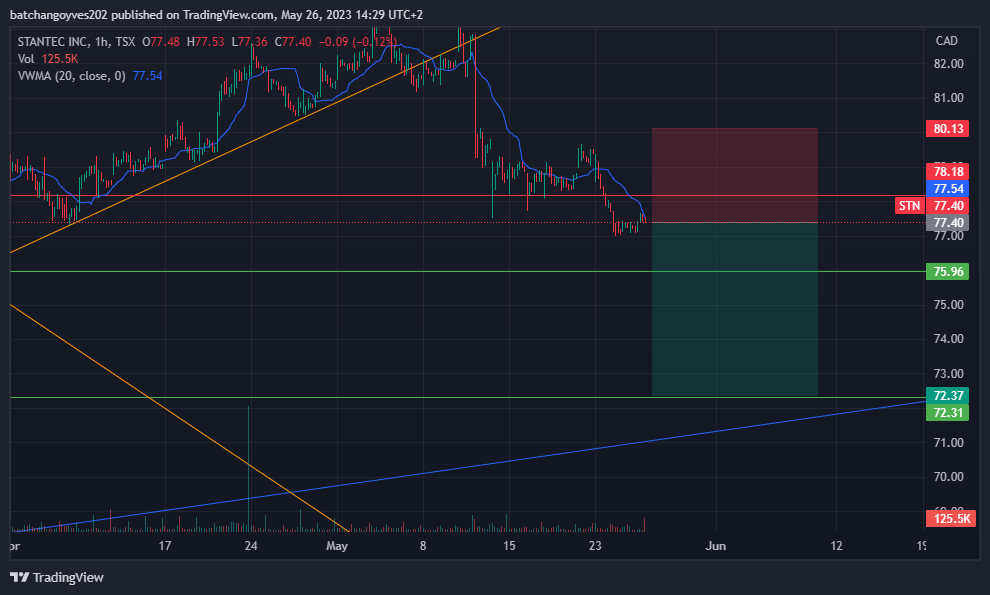Click the red 125.5K volume label
Image resolution: width=990 pixels, height=595 pixels.
(x=950, y=519)
